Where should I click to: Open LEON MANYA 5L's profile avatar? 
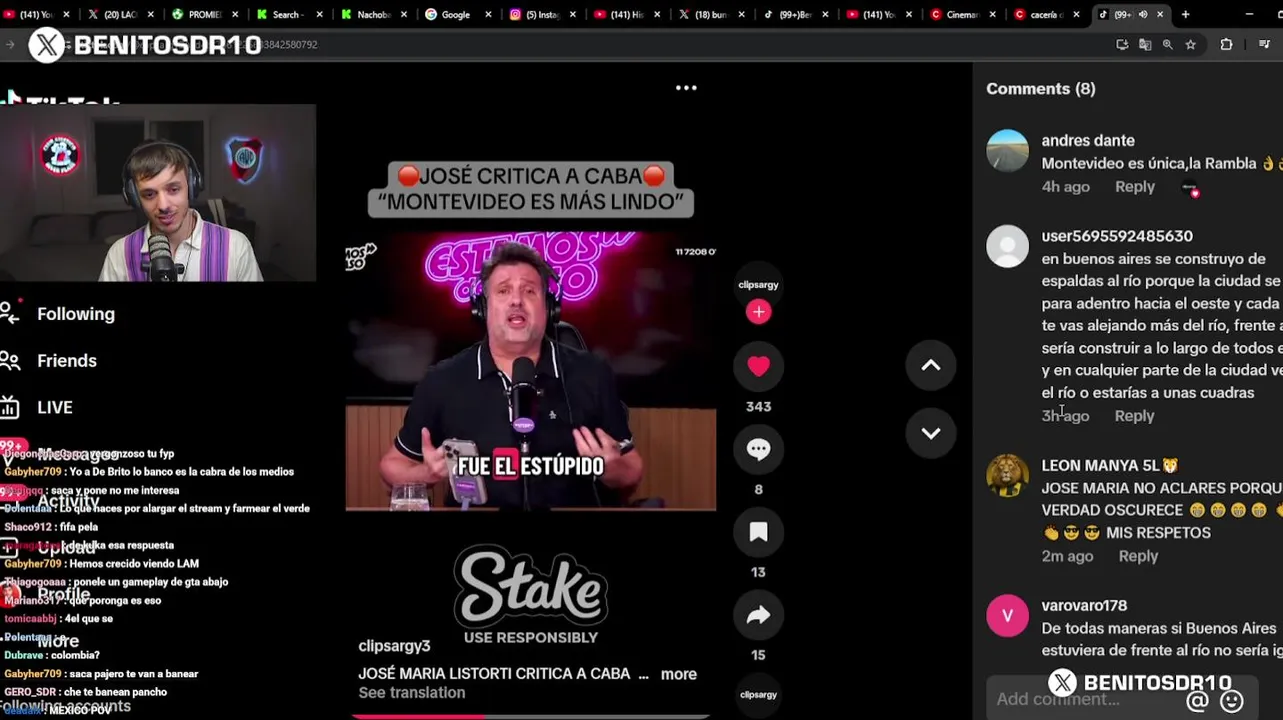[x=1007, y=476]
